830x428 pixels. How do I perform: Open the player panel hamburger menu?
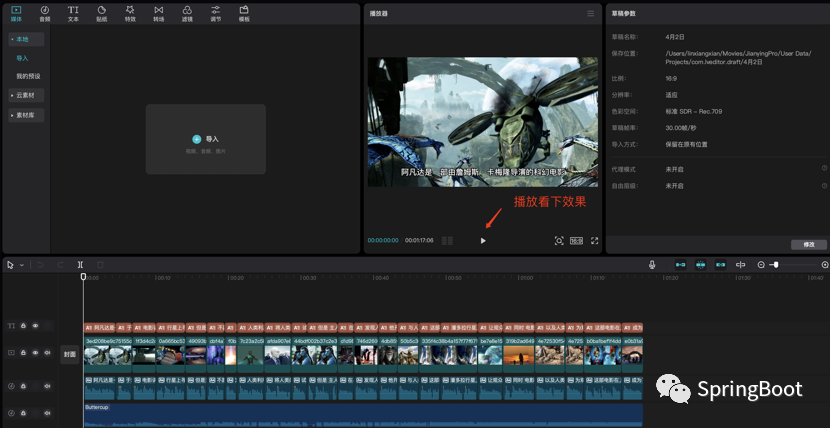pyautogui.click(x=591, y=13)
